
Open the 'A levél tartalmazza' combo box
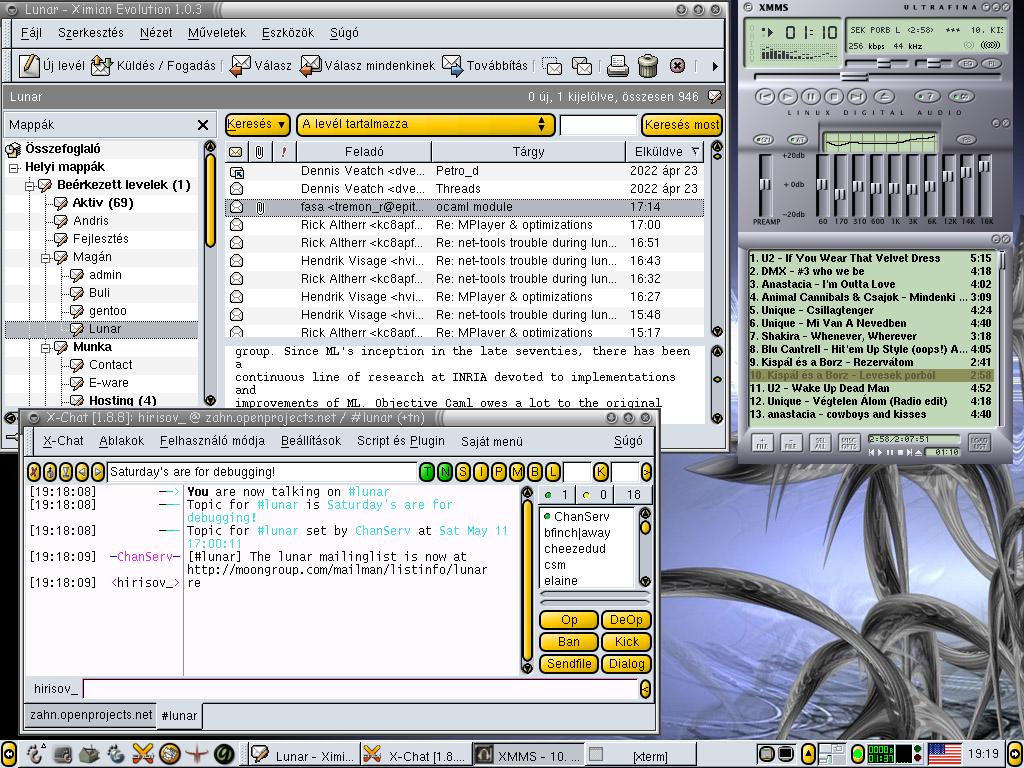pyautogui.click(x=426, y=125)
